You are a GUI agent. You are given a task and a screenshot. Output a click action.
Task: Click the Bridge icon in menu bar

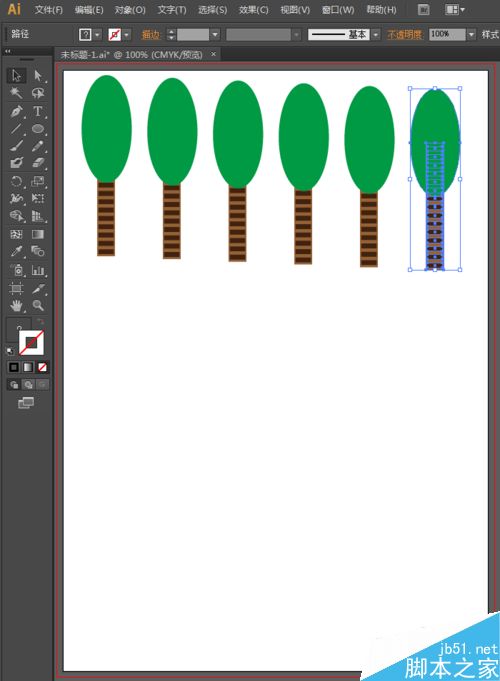click(x=424, y=10)
